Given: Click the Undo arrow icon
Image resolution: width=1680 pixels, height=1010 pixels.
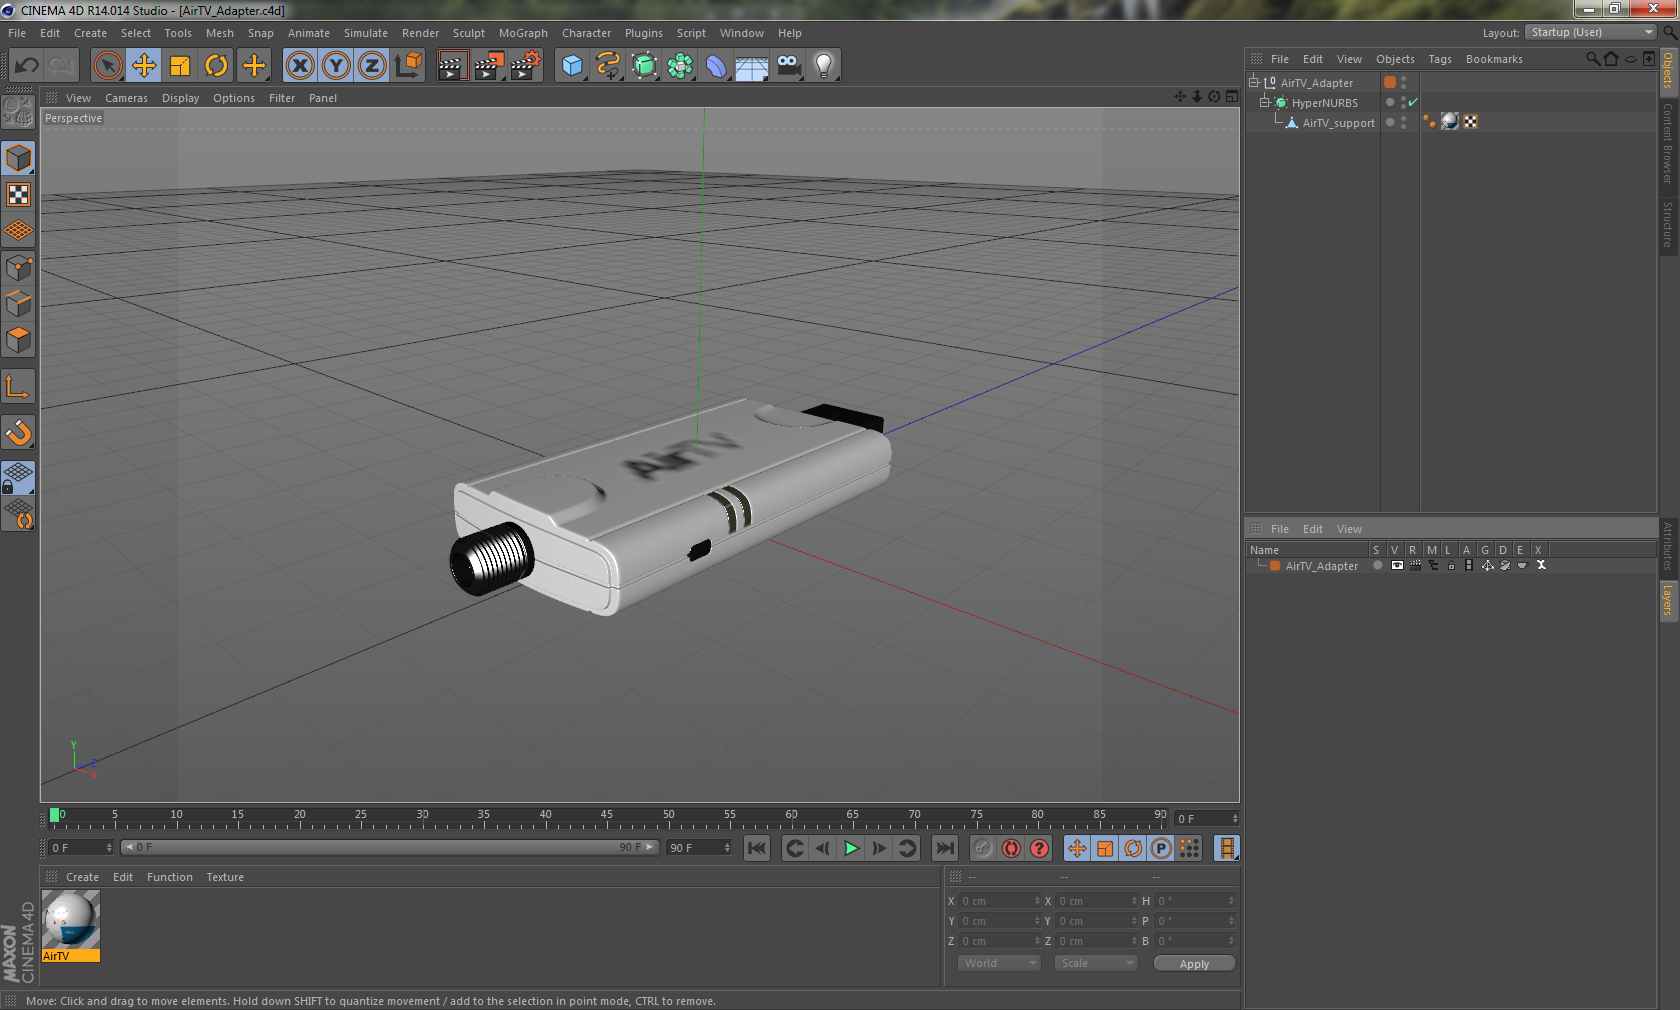Looking at the screenshot, I should [x=26, y=66].
